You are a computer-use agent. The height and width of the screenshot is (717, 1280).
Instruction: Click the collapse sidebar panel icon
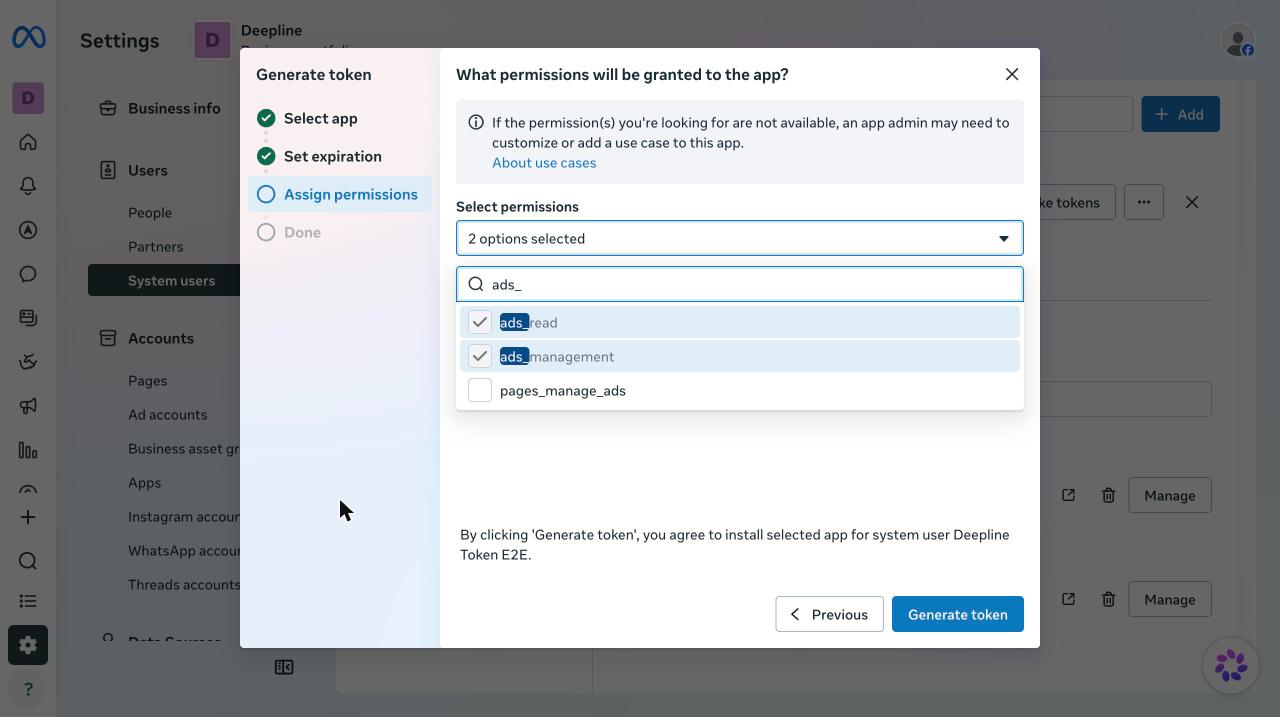[284, 667]
